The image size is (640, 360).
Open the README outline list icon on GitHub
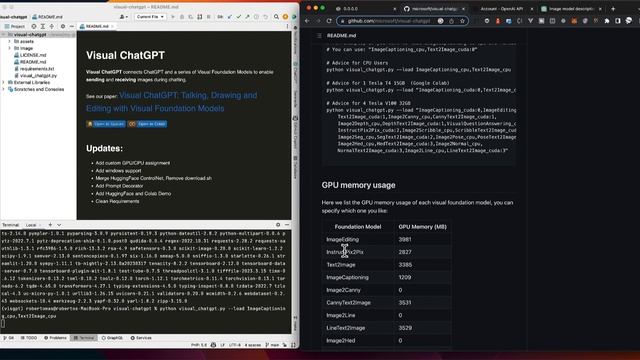click(319, 36)
